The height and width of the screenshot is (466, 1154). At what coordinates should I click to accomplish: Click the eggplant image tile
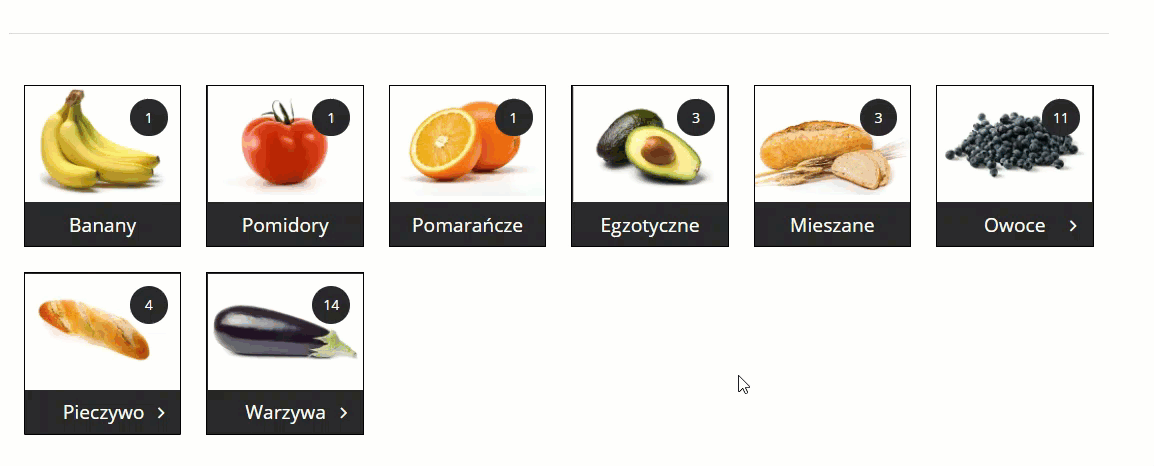pyautogui.click(x=285, y=332)
